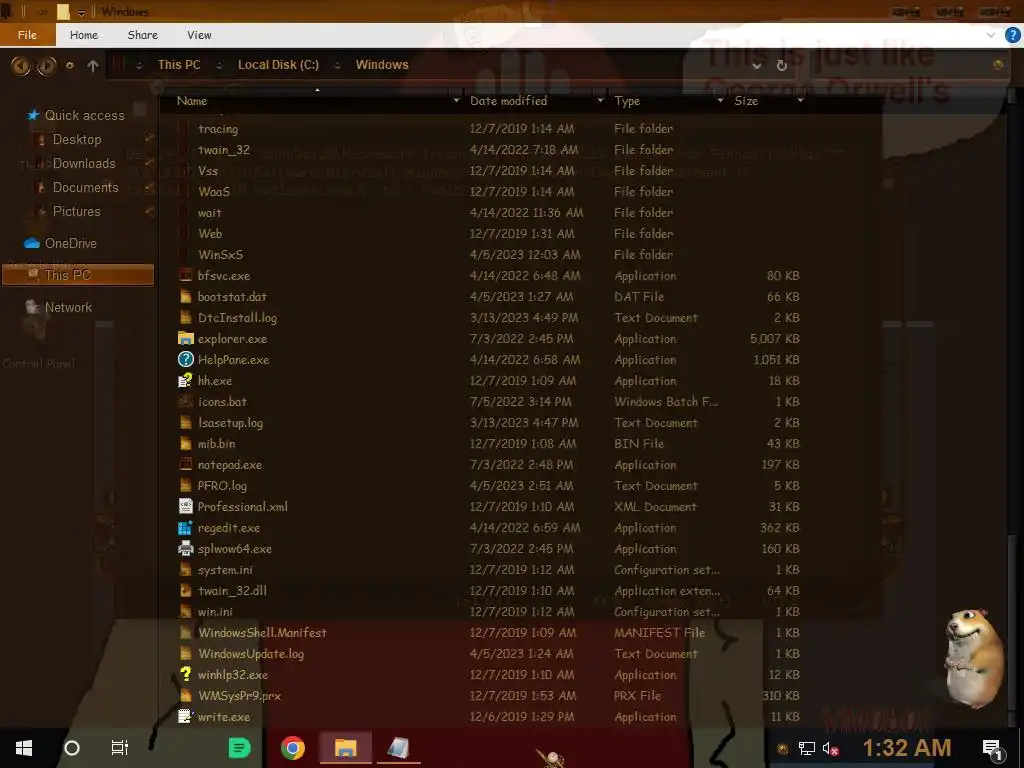Open the Share ribbon tab
The image size is (1024, 768).
pos(142,35)
